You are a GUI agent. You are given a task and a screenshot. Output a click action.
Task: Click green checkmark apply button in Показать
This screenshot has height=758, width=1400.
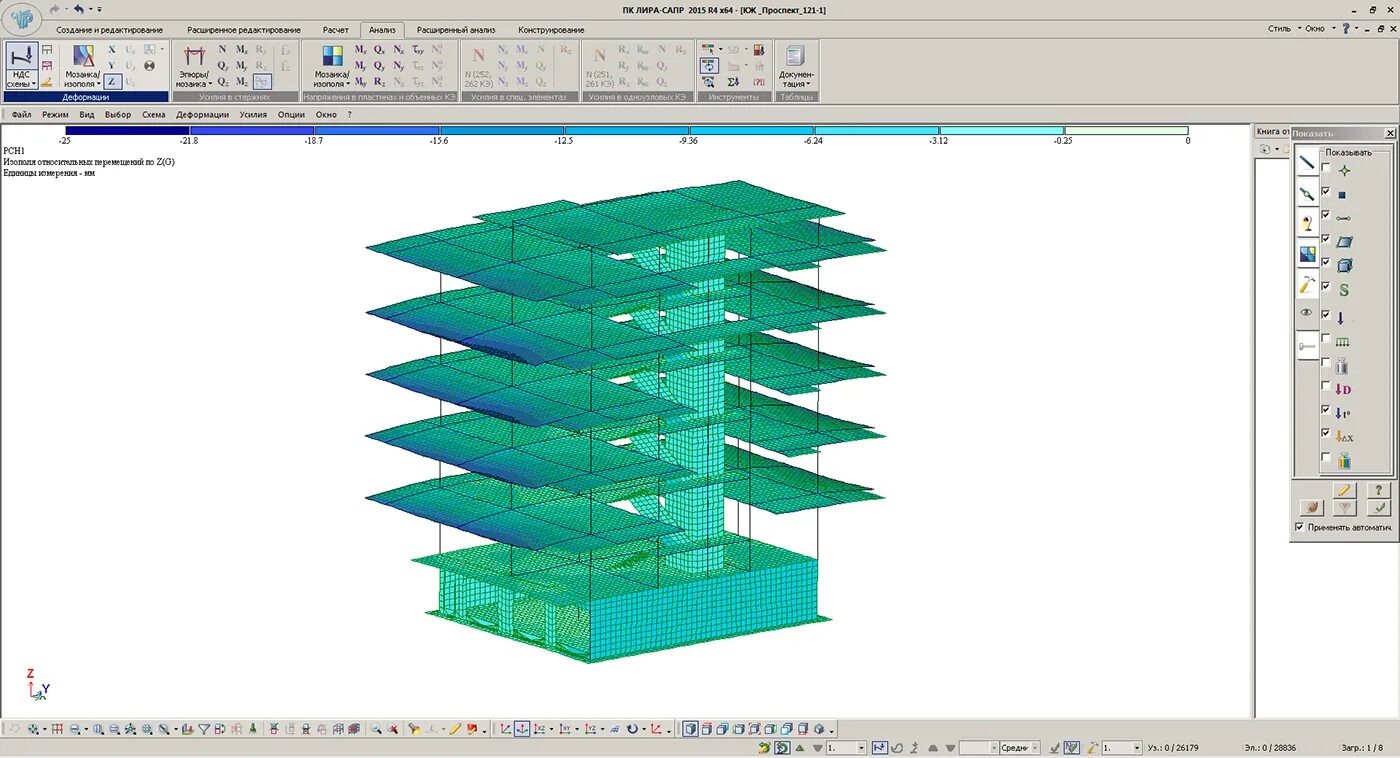(x=1378, y=508)
